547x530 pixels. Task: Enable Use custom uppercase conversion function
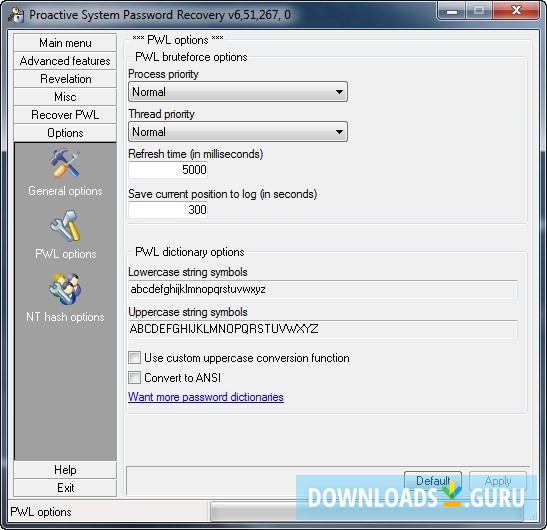135,358
